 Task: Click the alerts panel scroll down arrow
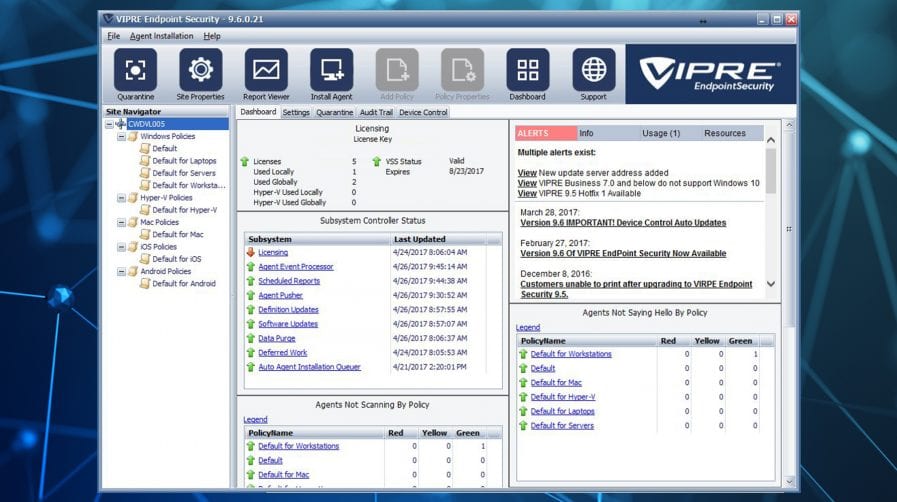point(770,284)
